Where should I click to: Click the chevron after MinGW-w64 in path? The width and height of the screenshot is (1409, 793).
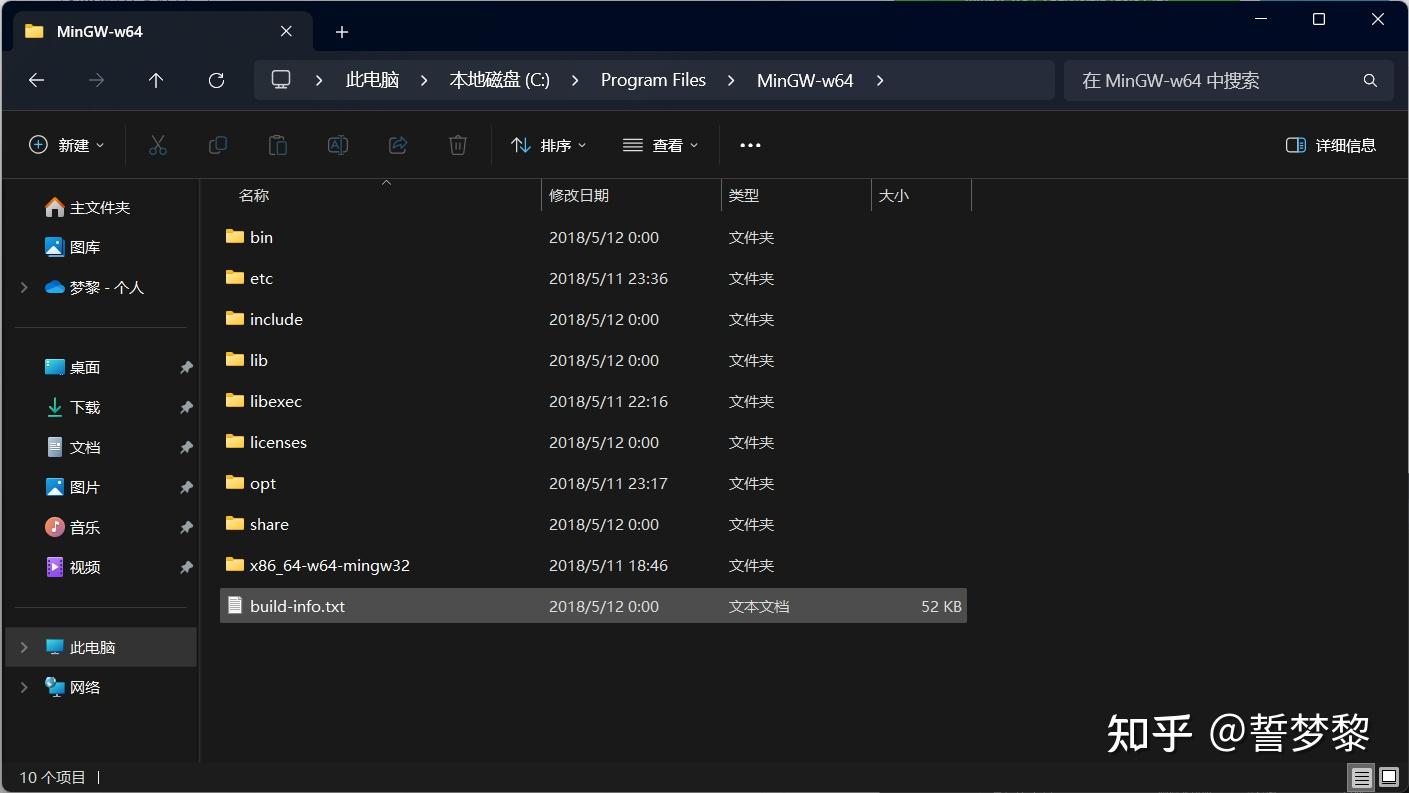pos(880,80)
